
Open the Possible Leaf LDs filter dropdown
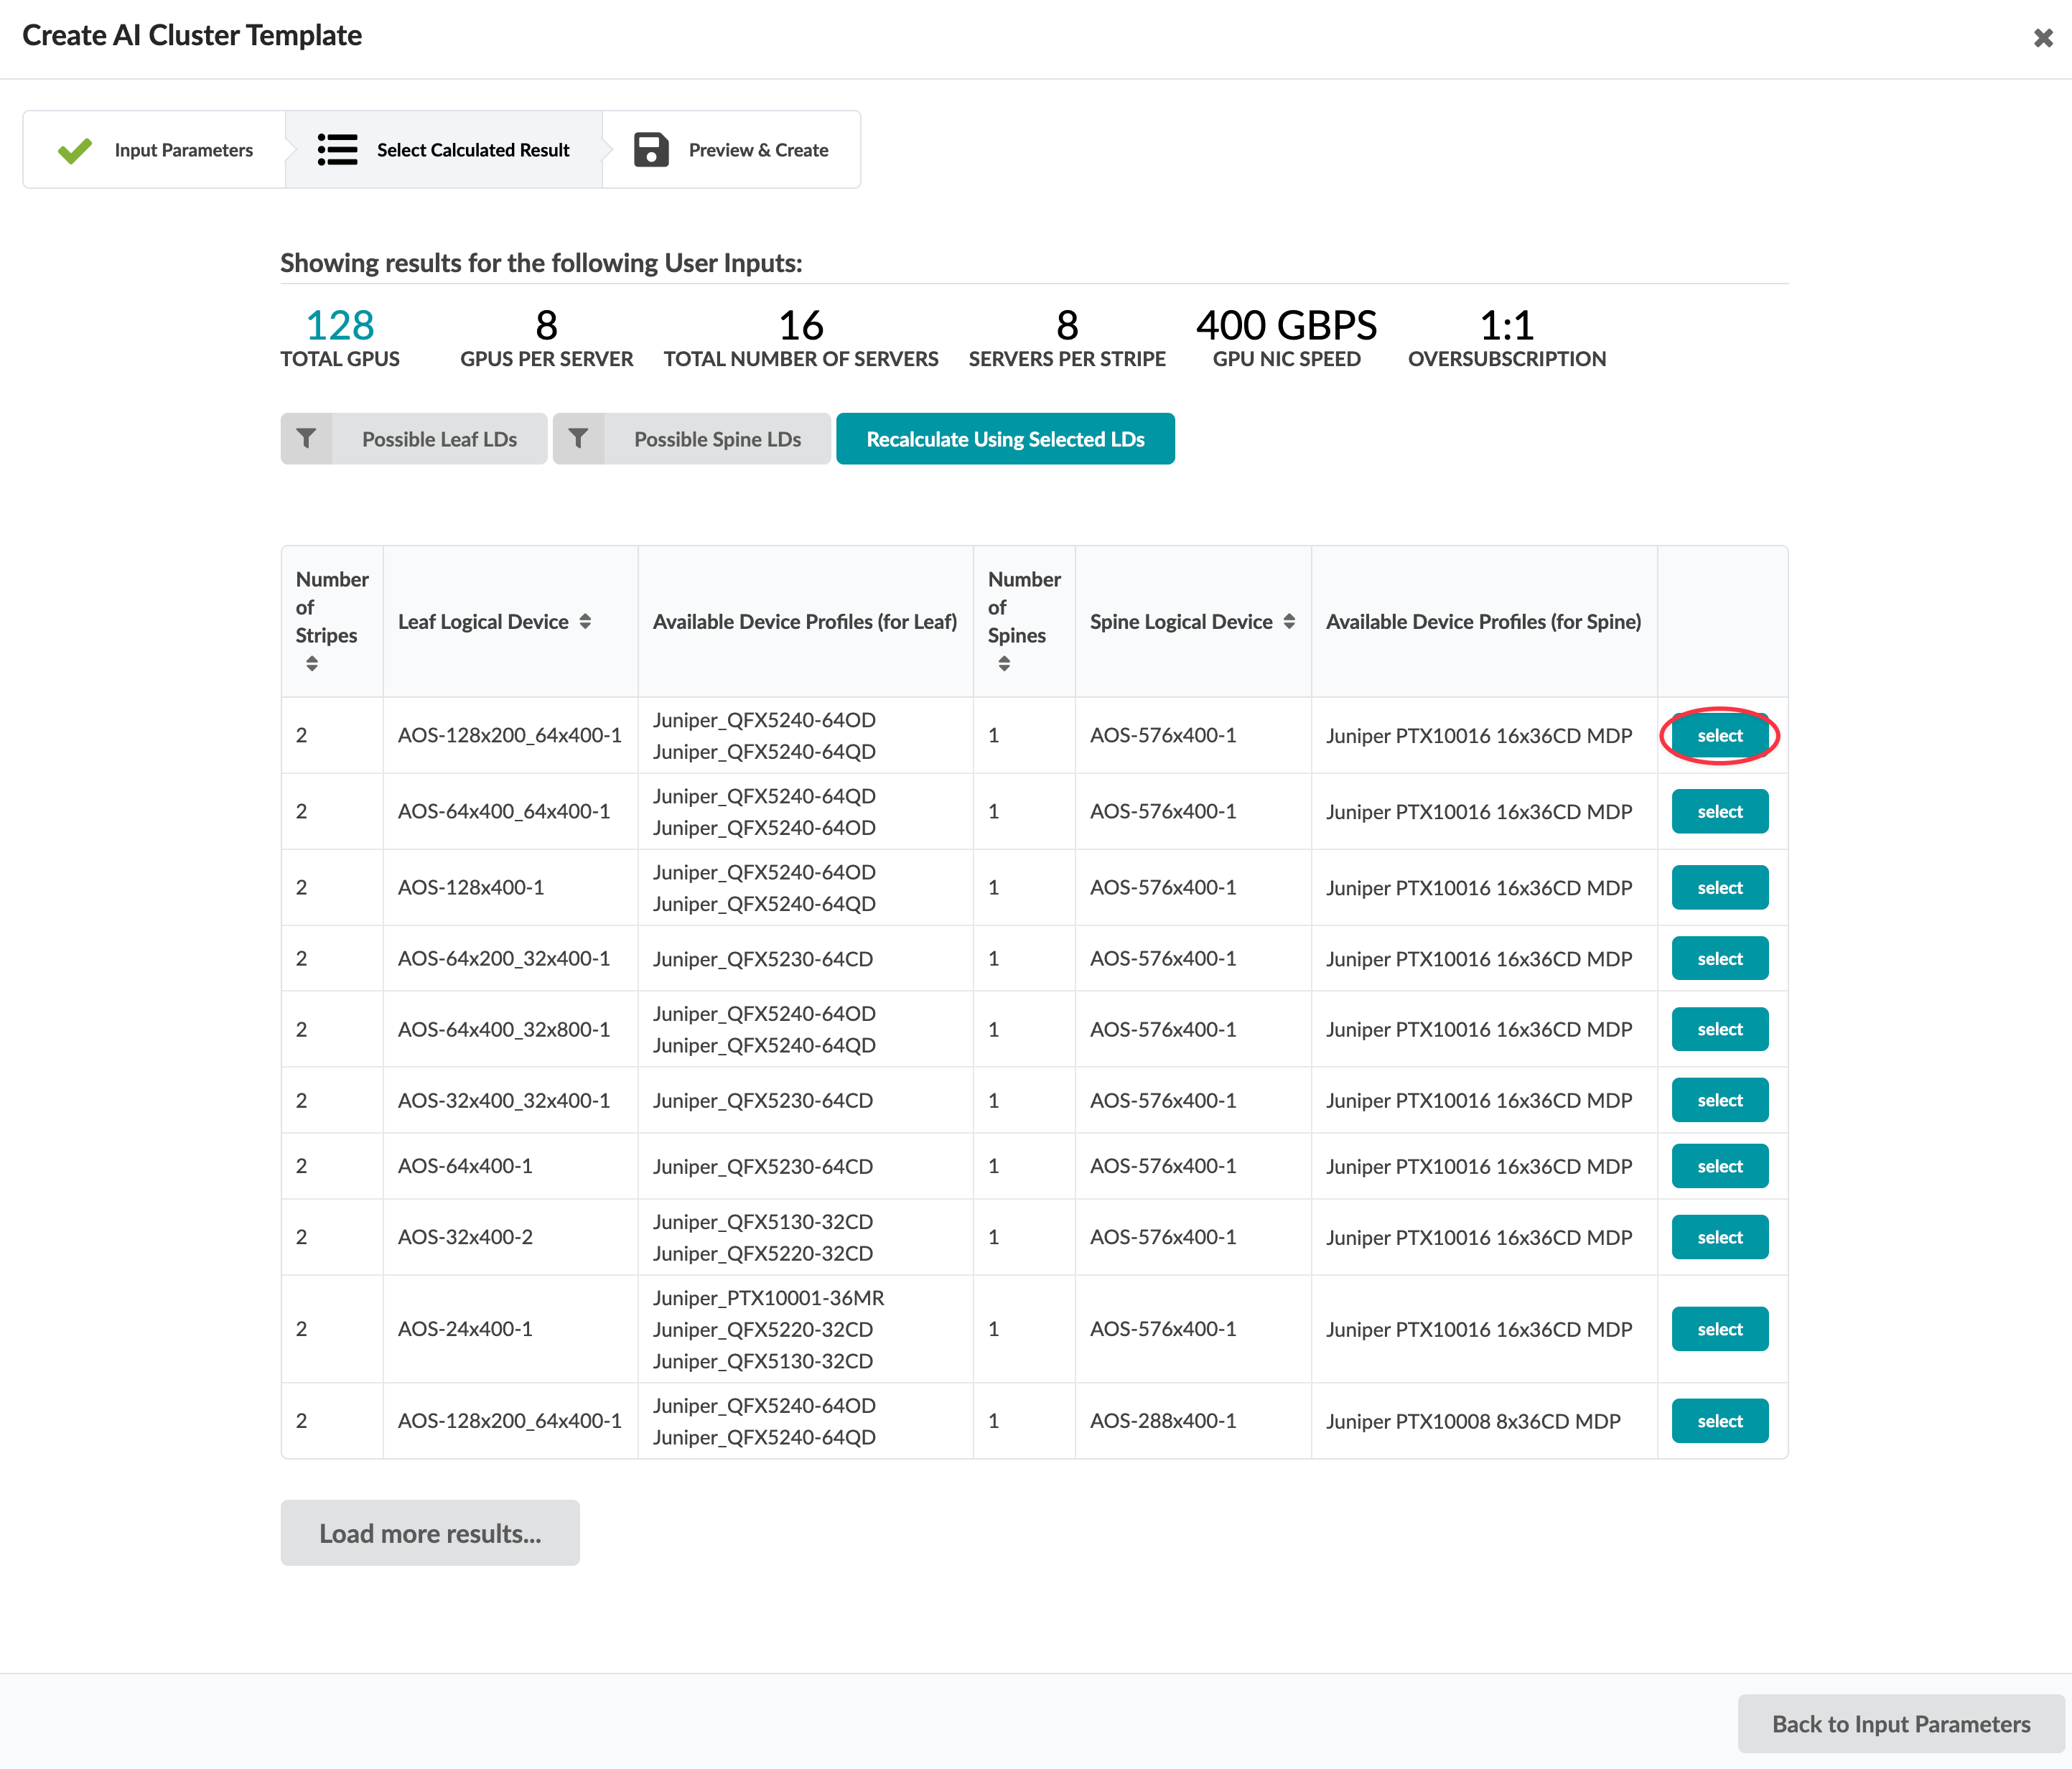pos(439,439)
